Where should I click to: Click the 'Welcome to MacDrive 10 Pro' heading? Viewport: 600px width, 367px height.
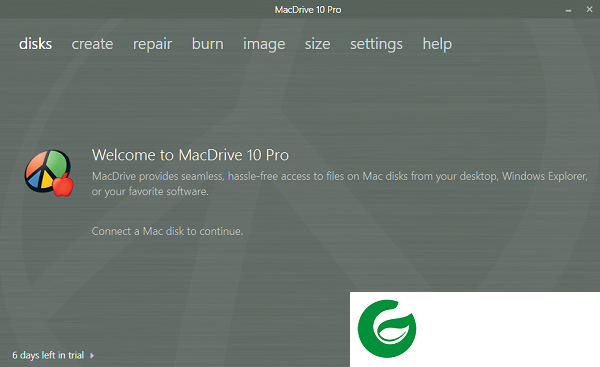190,155
